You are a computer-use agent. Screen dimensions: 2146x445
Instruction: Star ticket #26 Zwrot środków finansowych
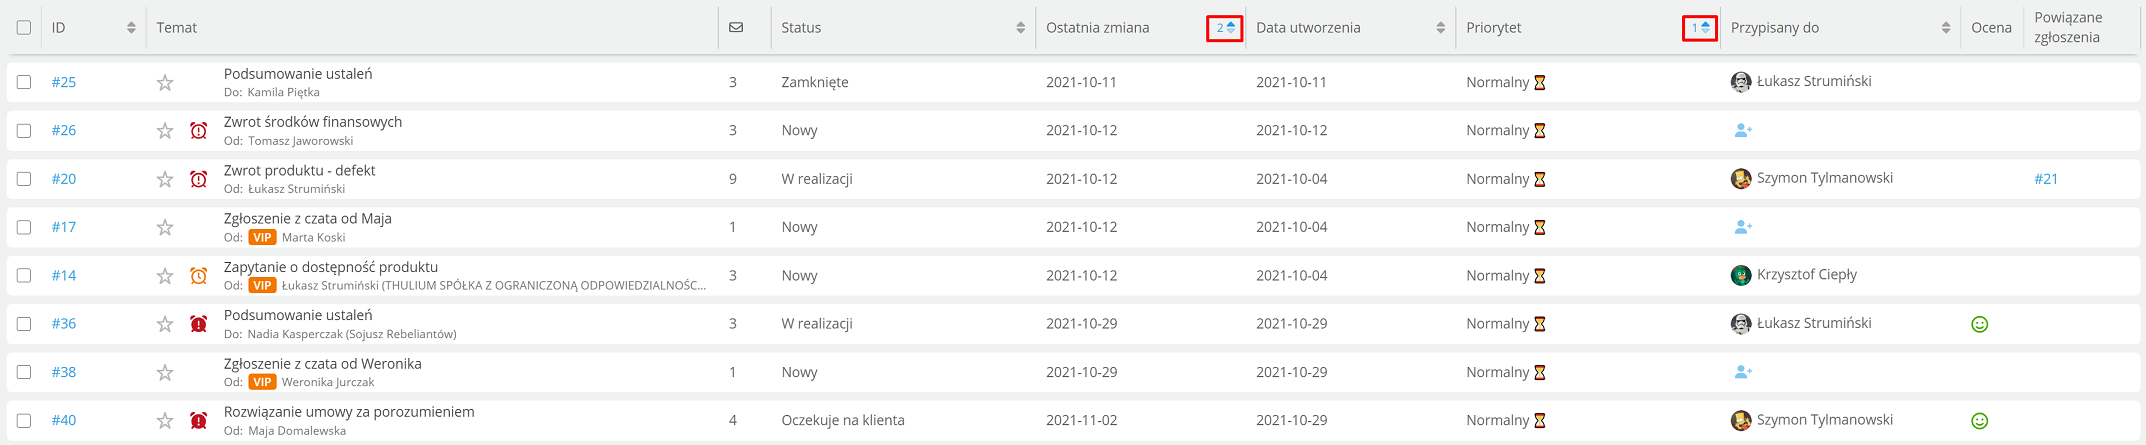pos(165,131)
